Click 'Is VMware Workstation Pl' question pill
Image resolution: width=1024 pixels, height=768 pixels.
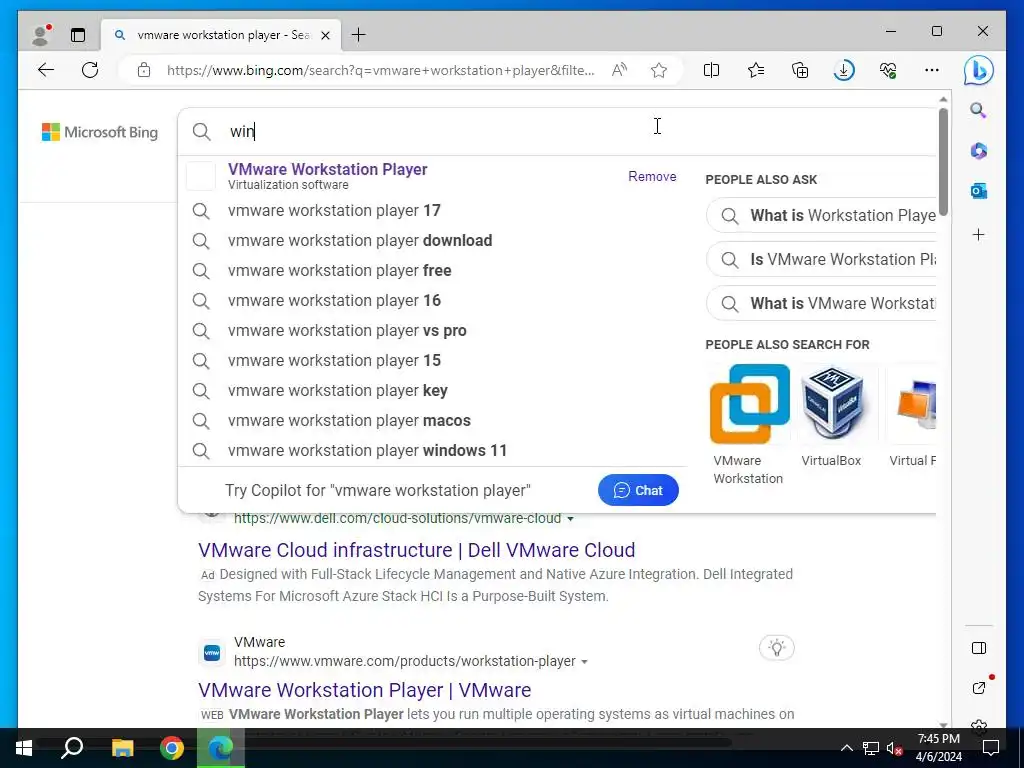point(822,259)
